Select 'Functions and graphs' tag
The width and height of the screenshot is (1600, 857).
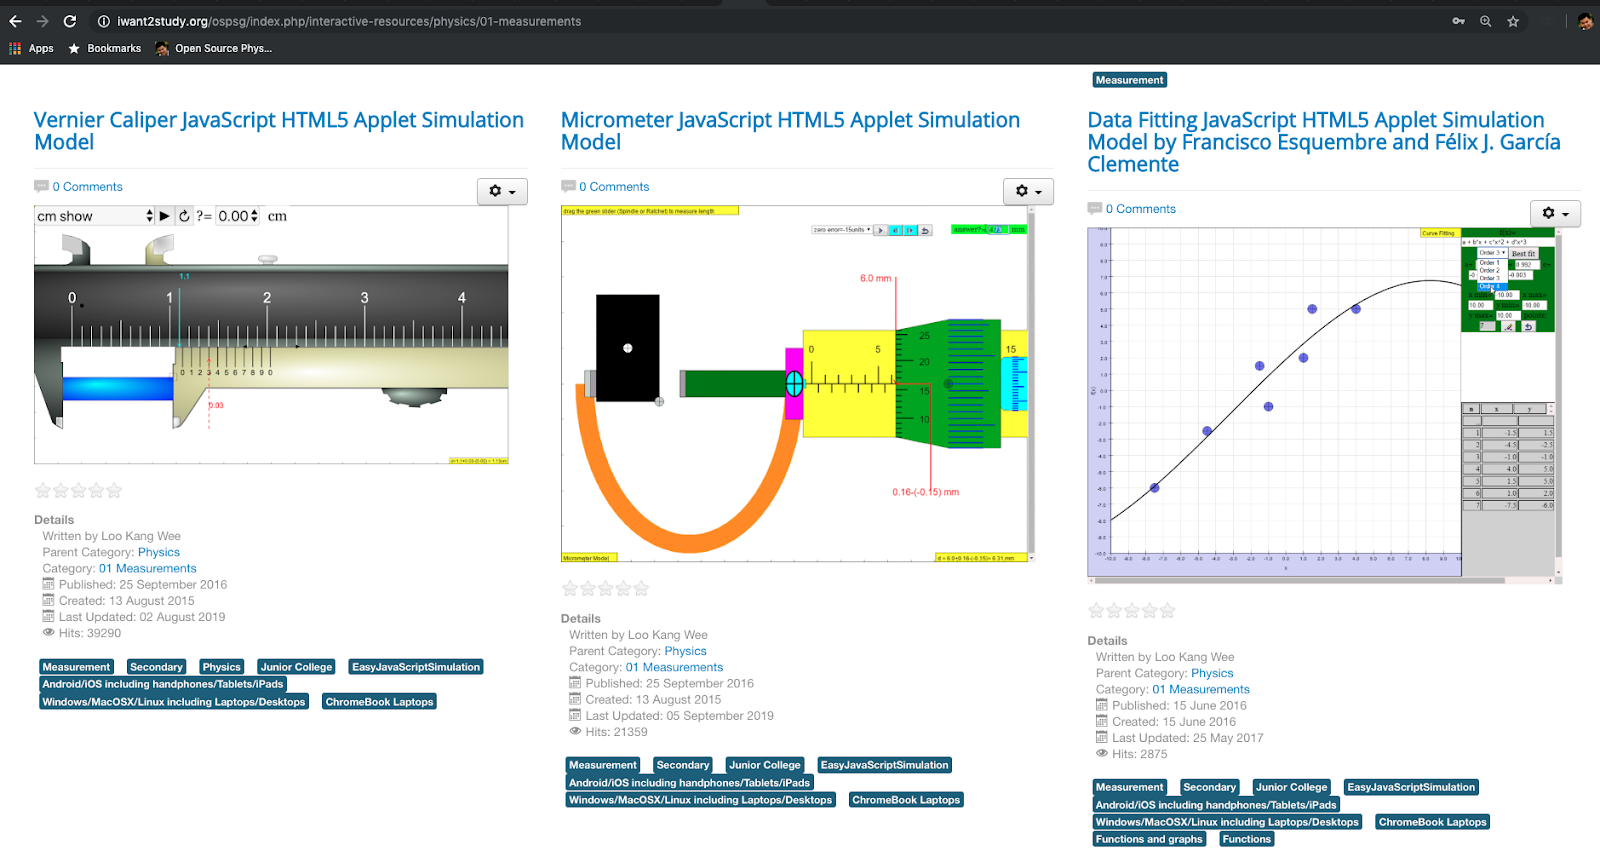click(1149, 839)
